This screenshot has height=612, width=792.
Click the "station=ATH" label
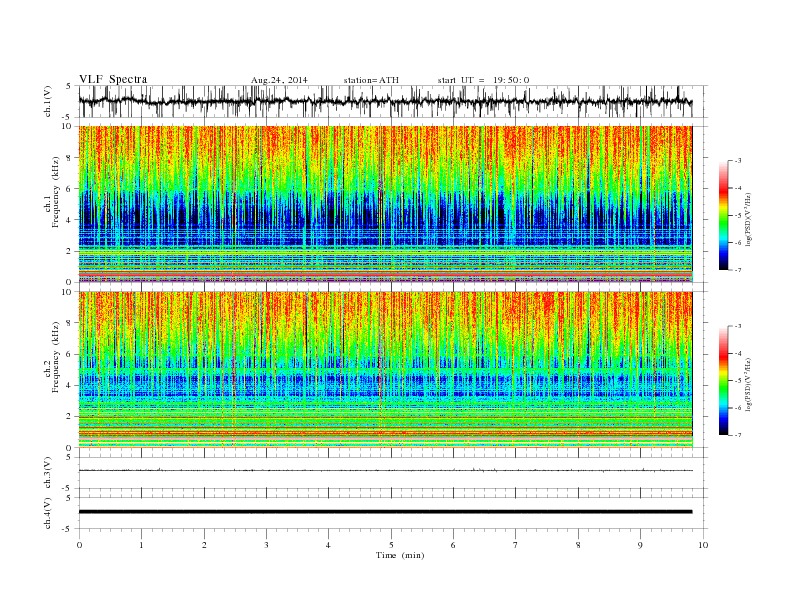click(371, 80)
